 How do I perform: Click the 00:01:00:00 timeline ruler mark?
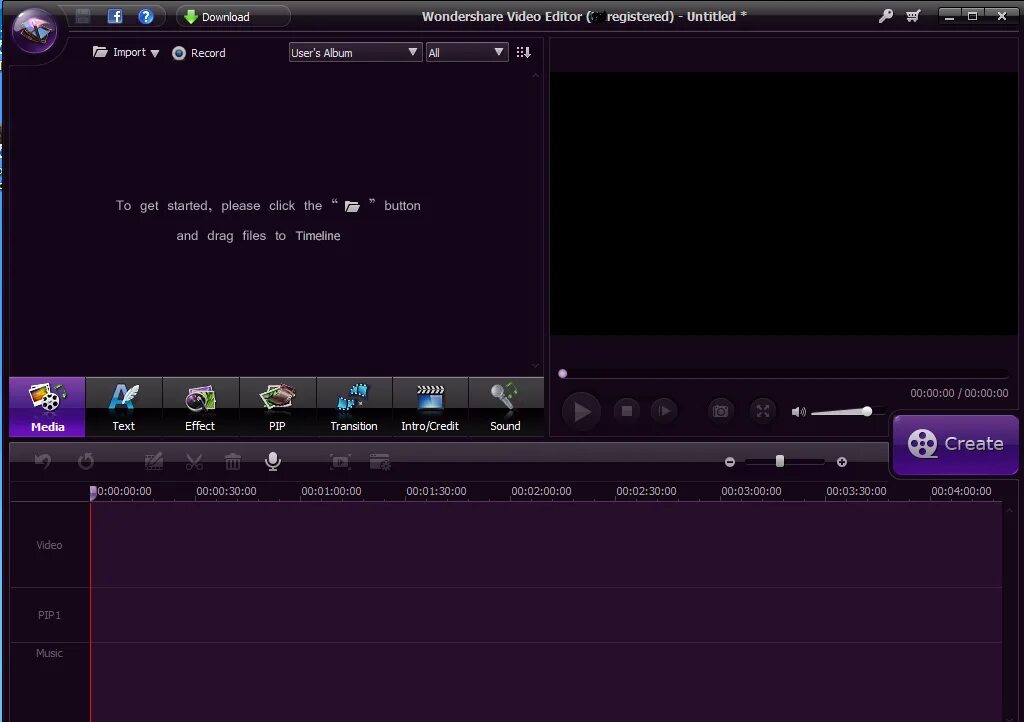coord(331,491)
